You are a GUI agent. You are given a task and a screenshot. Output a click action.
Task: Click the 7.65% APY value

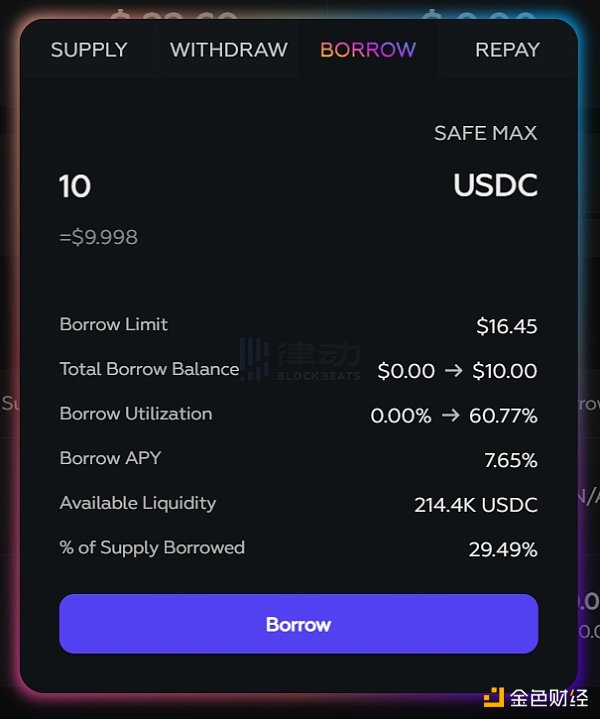click(510, 460)
